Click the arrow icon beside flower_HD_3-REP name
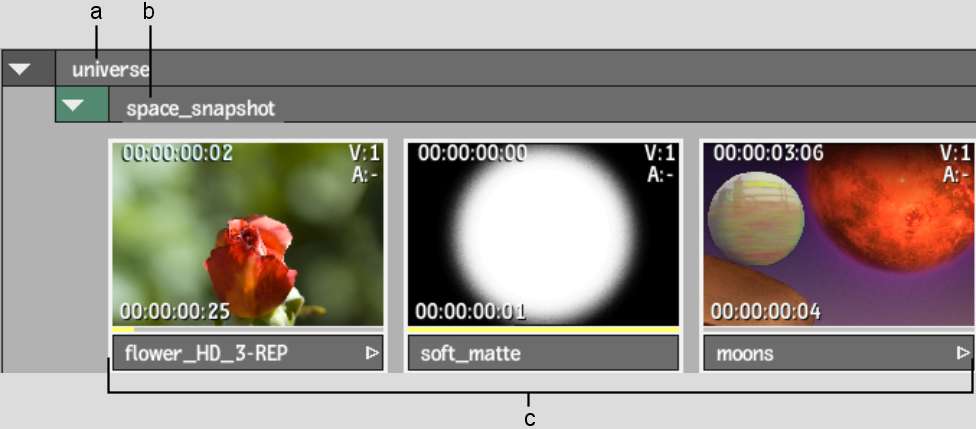The width and height of the screenshot is (976, 429). [x=372, y=353]
